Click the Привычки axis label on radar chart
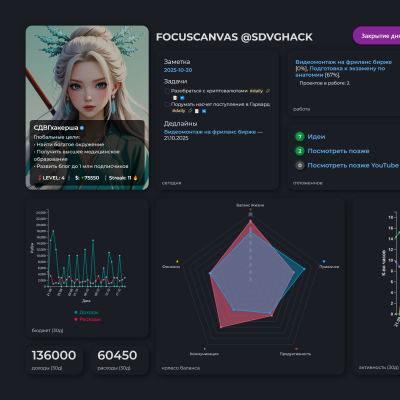The image size is (400, 400). point(329,267)
